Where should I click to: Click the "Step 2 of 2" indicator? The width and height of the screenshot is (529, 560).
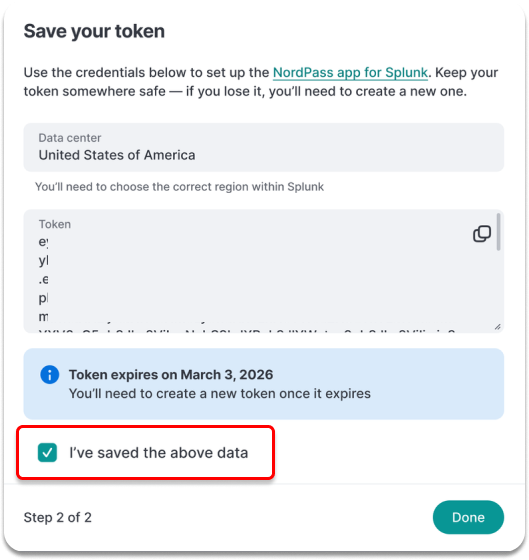(x=58, y=517)
